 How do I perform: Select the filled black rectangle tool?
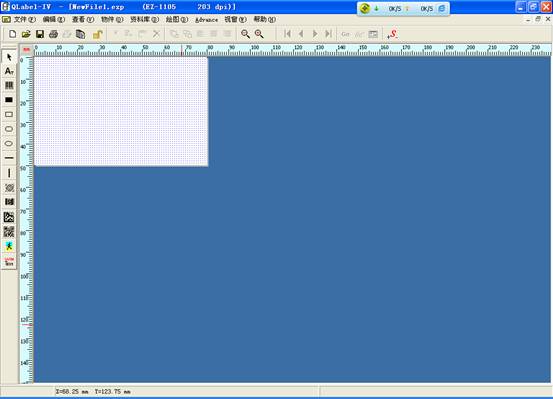(x=9, y=100)
